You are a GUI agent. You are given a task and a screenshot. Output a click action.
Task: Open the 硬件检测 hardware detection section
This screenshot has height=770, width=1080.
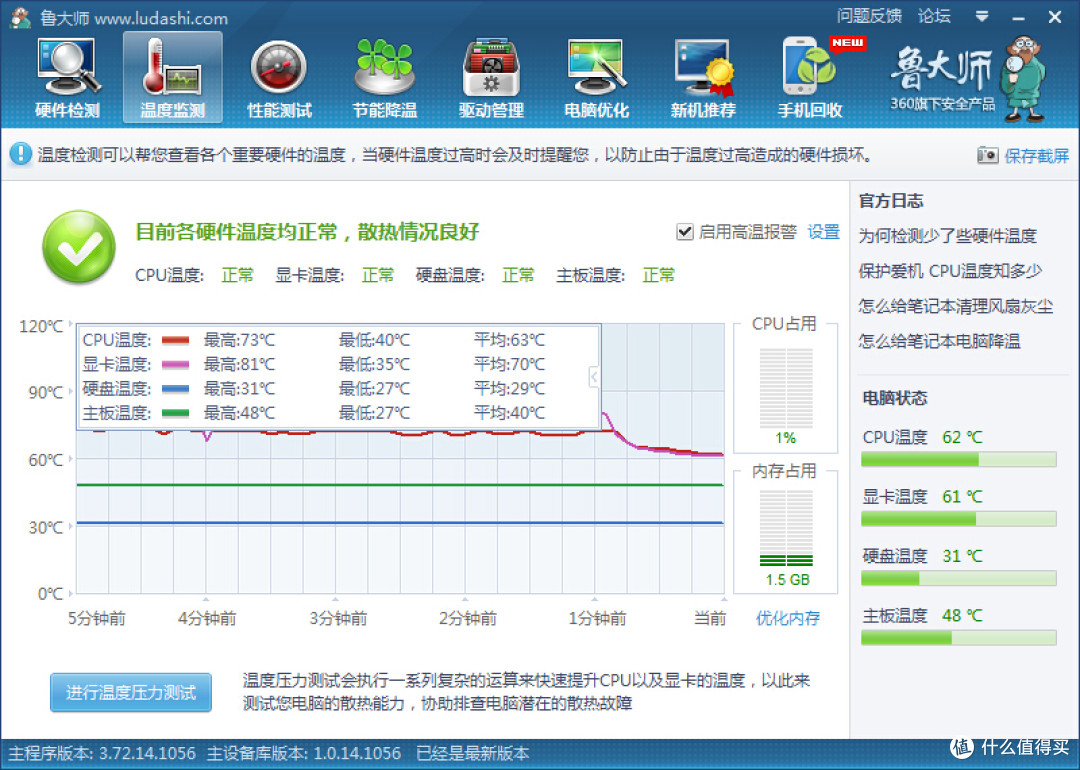[x=68, y=79]
